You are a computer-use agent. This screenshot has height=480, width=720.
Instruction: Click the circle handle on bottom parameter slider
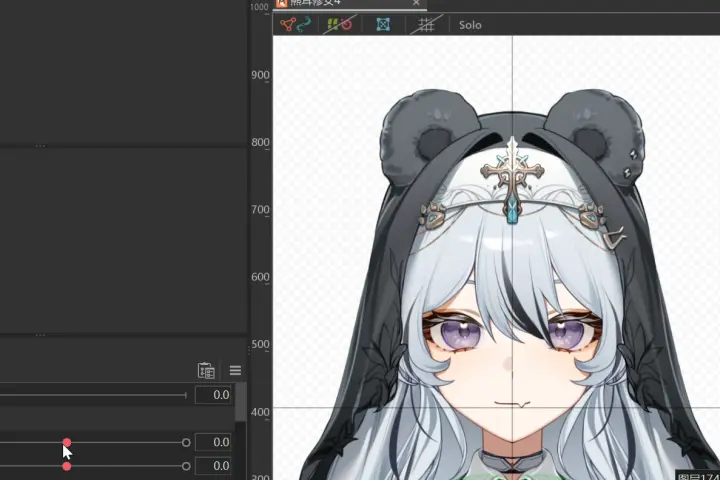(x=186, y=466)
